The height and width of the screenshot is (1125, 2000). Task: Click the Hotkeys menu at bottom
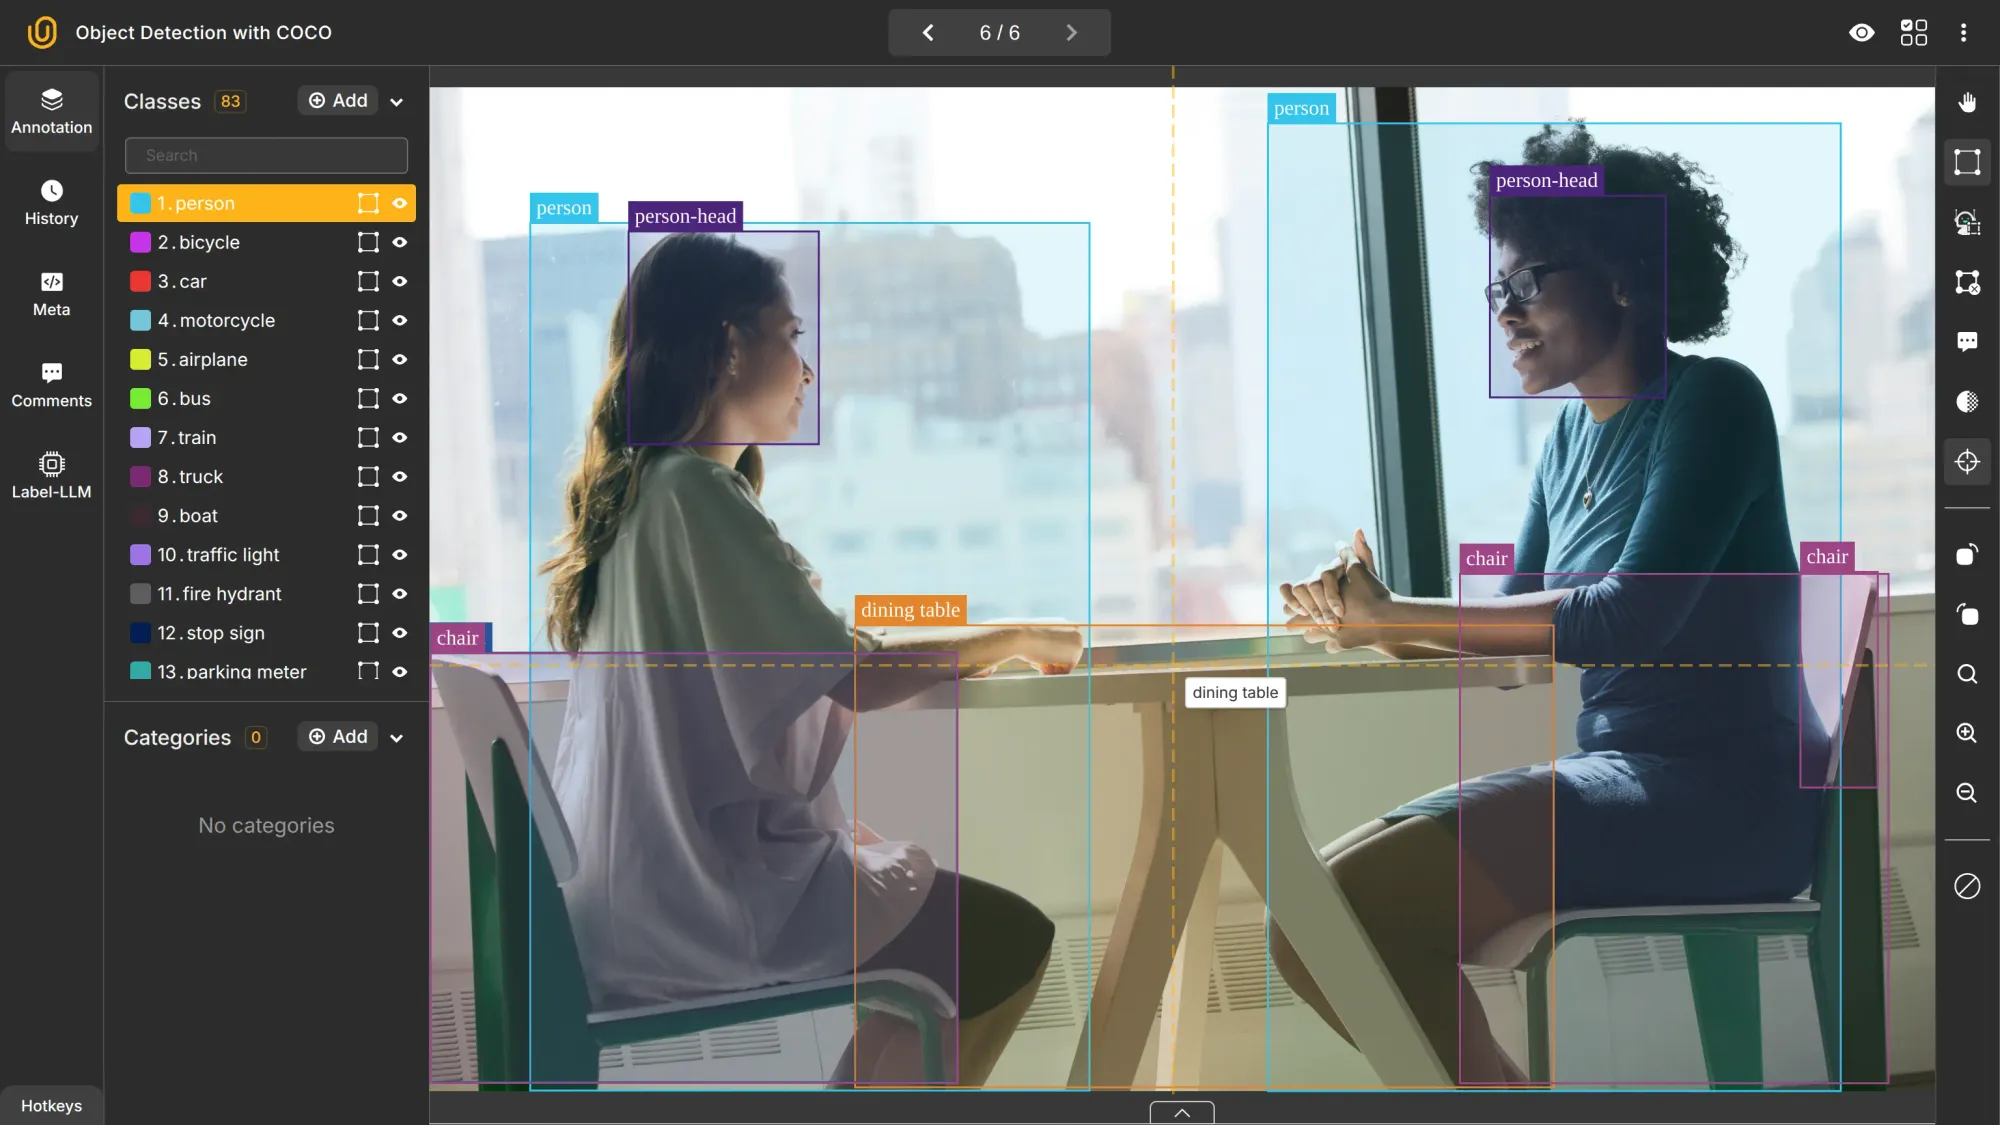tap(49, 1104)
